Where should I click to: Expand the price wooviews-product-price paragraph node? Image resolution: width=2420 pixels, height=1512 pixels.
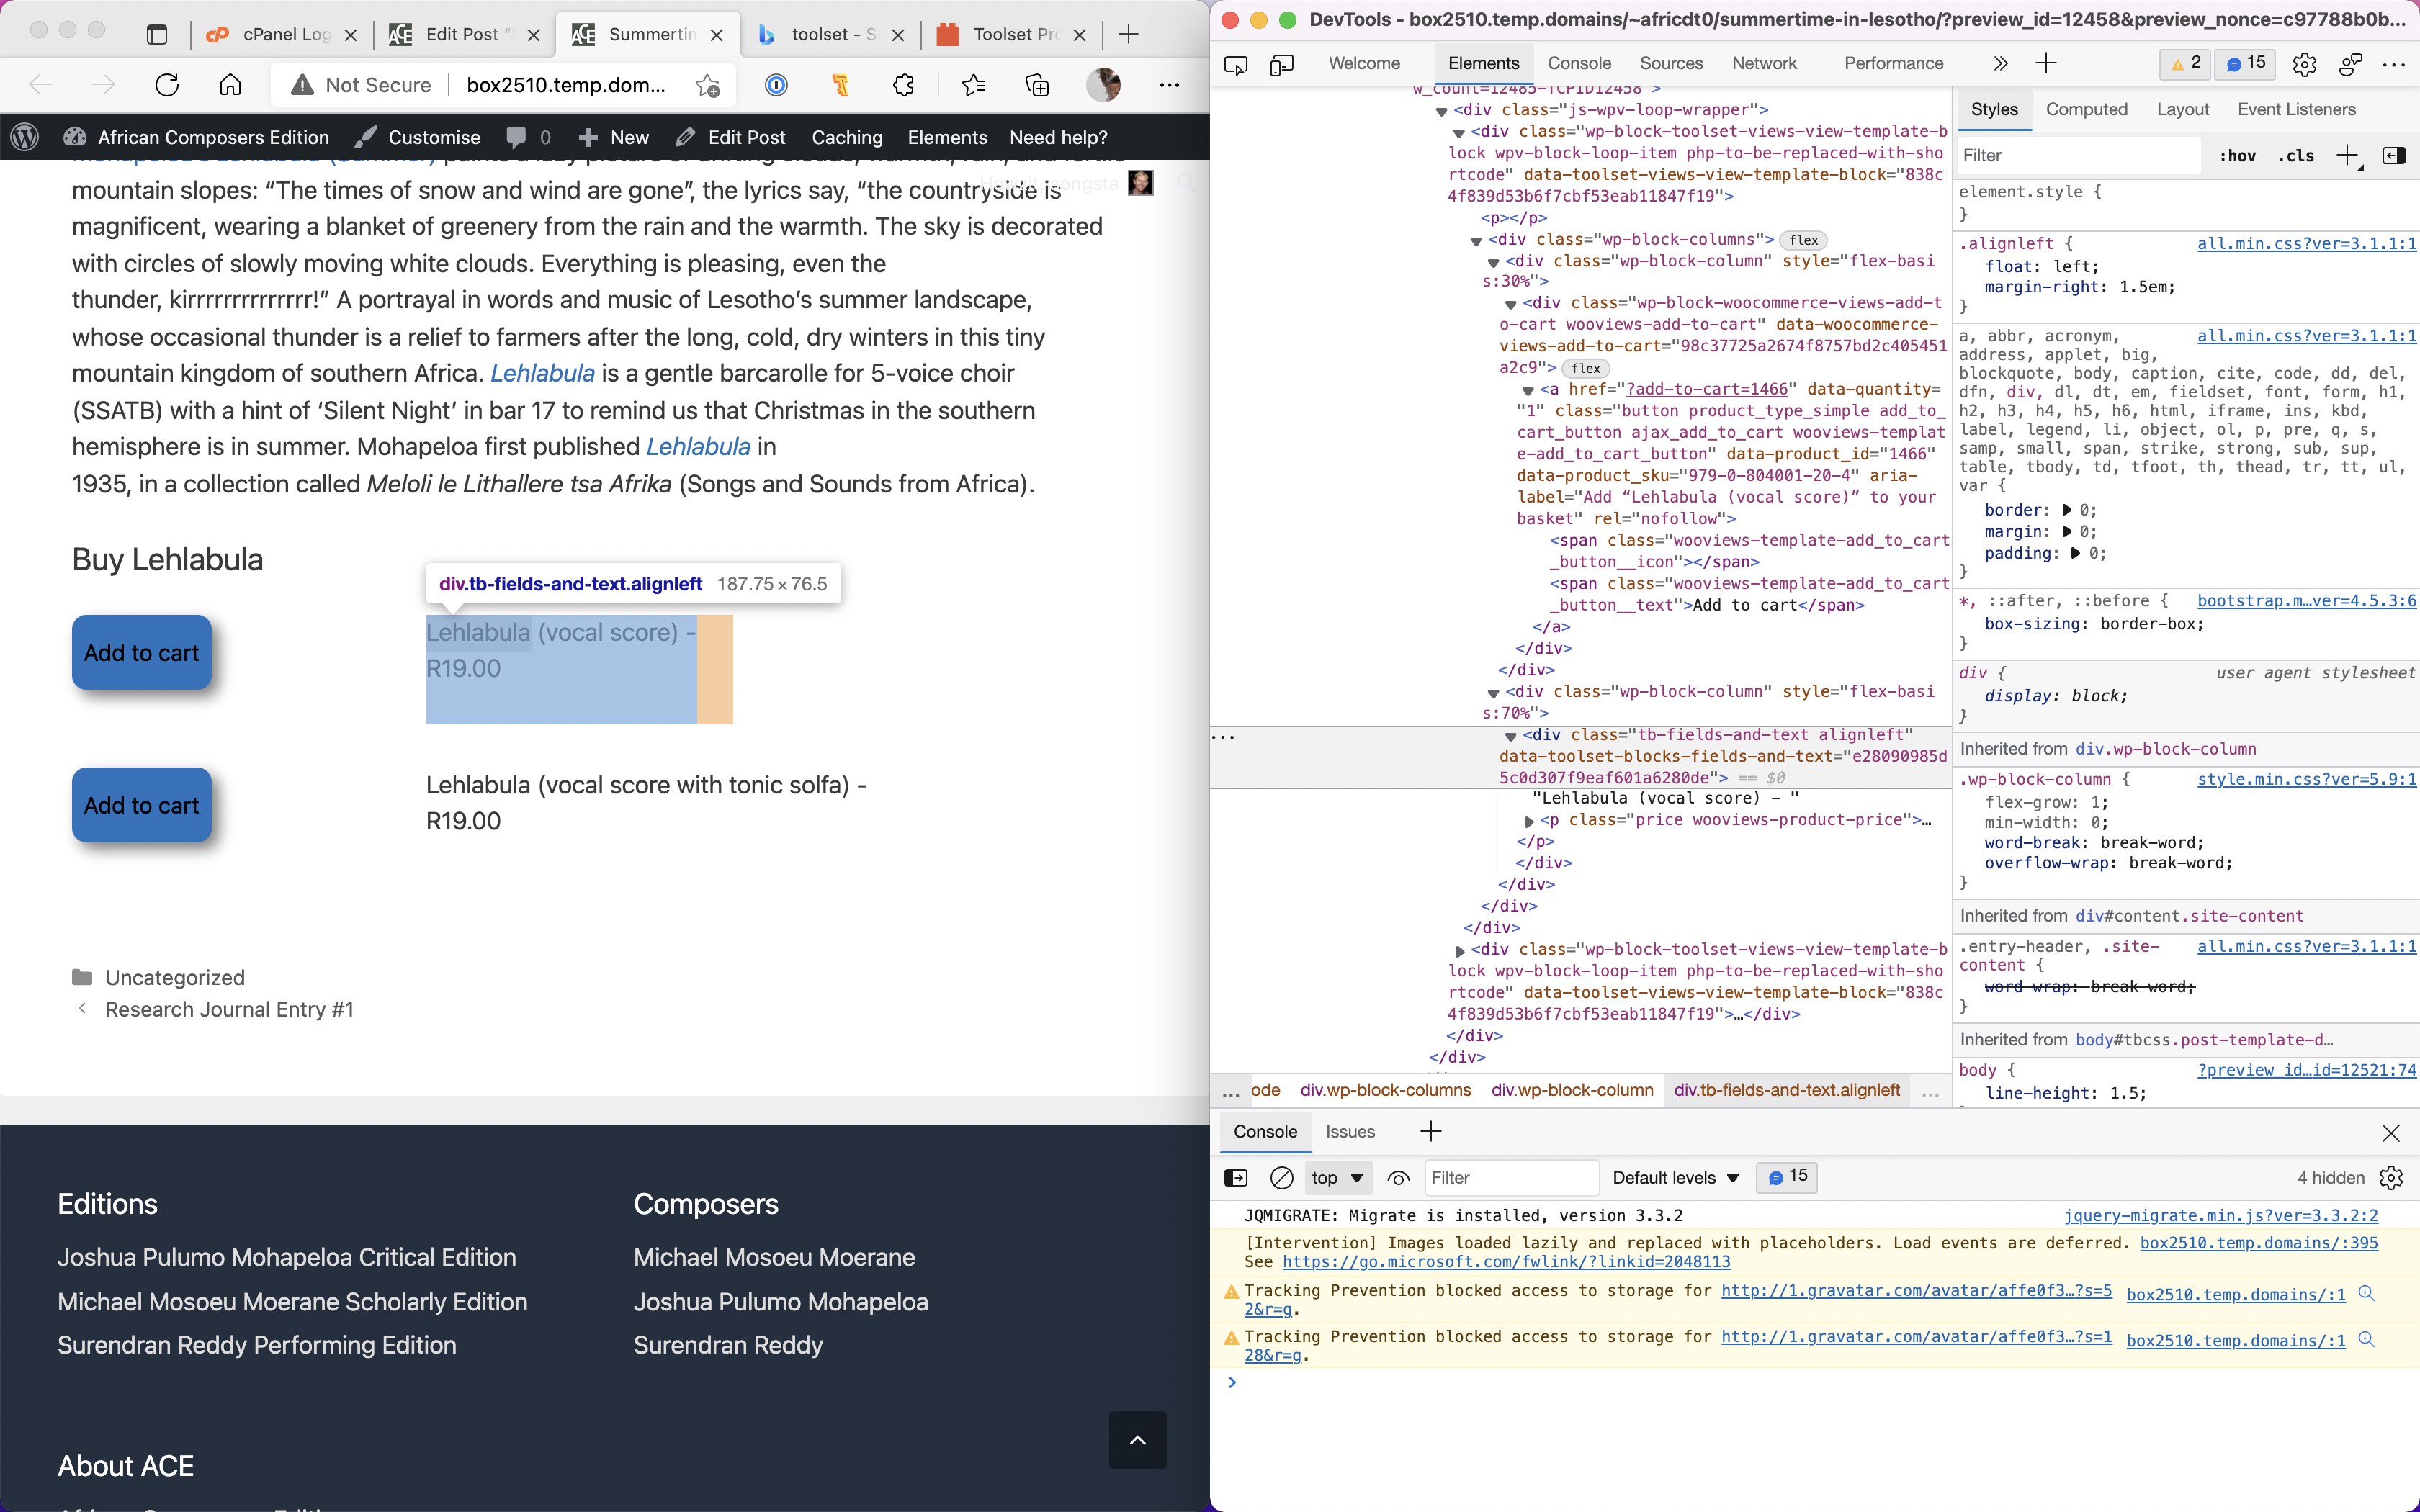[x=1528, y=821]
